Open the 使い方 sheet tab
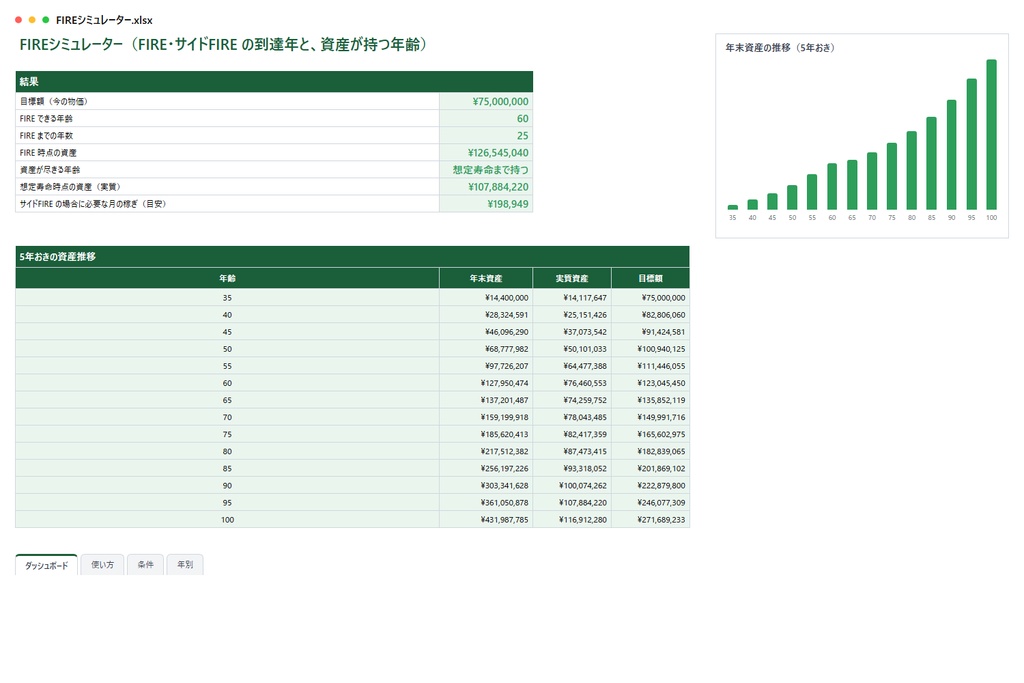The height and width of the screenshot is (683, 1024). tap(103, 565)
